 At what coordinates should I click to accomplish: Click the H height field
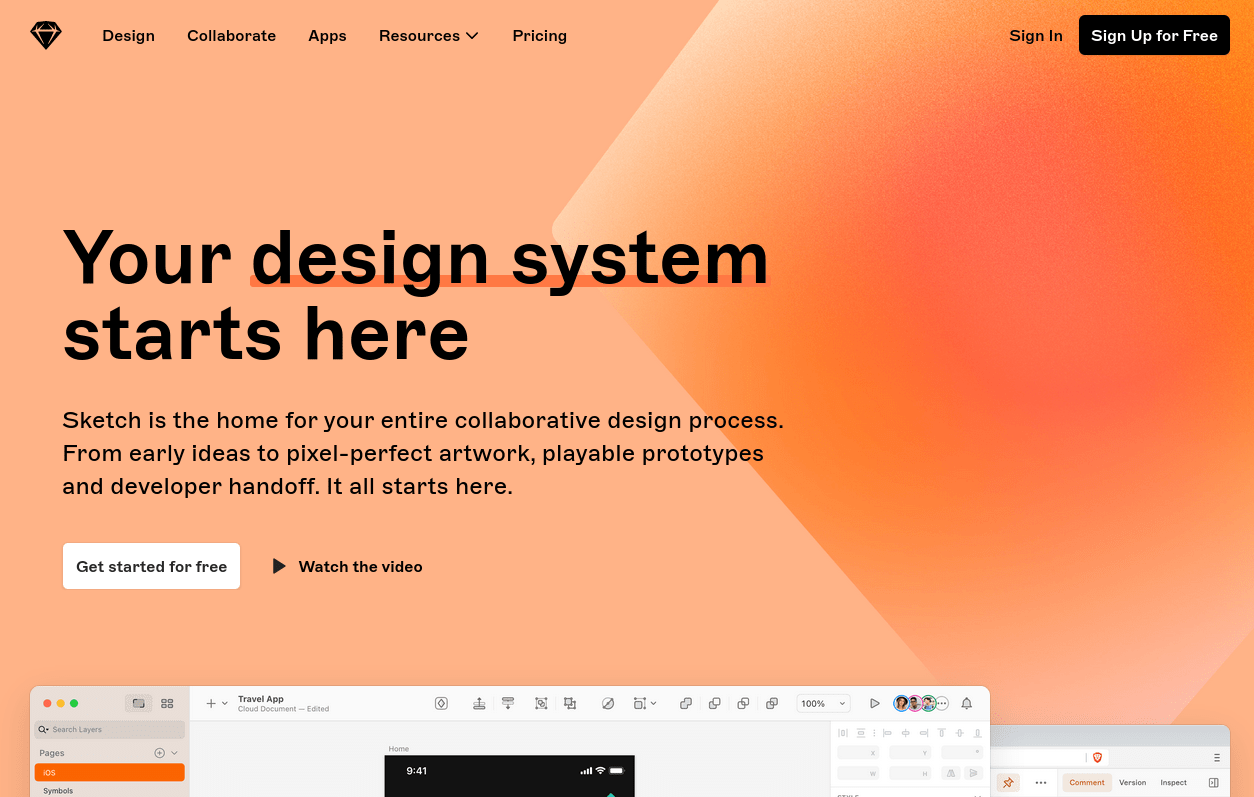[910, 773]
